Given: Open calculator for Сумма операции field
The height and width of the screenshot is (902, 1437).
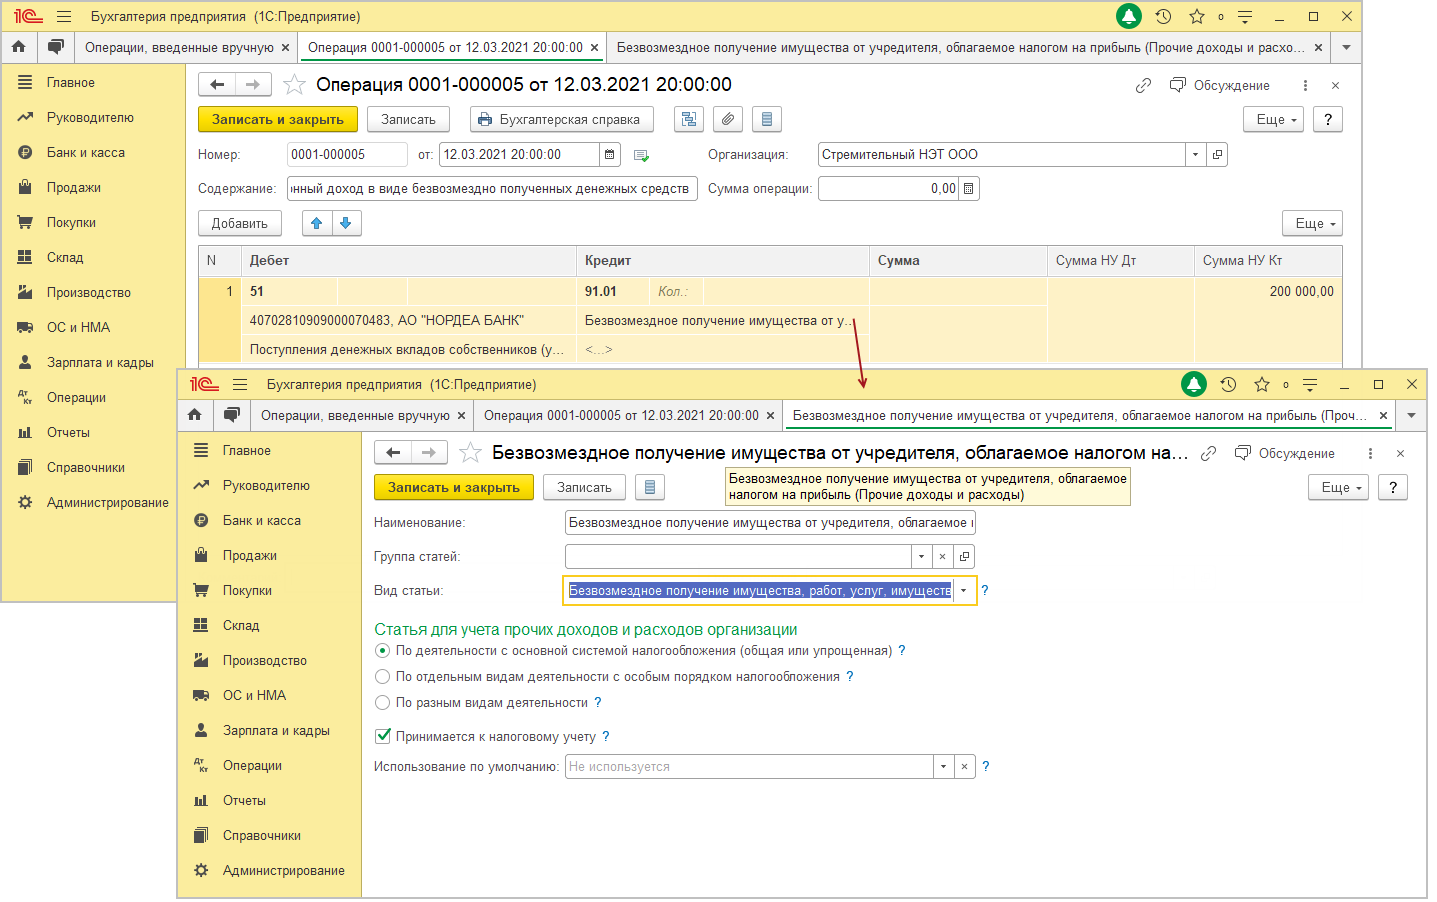Looking at the screenshot, I should click(x=969, y=189).
